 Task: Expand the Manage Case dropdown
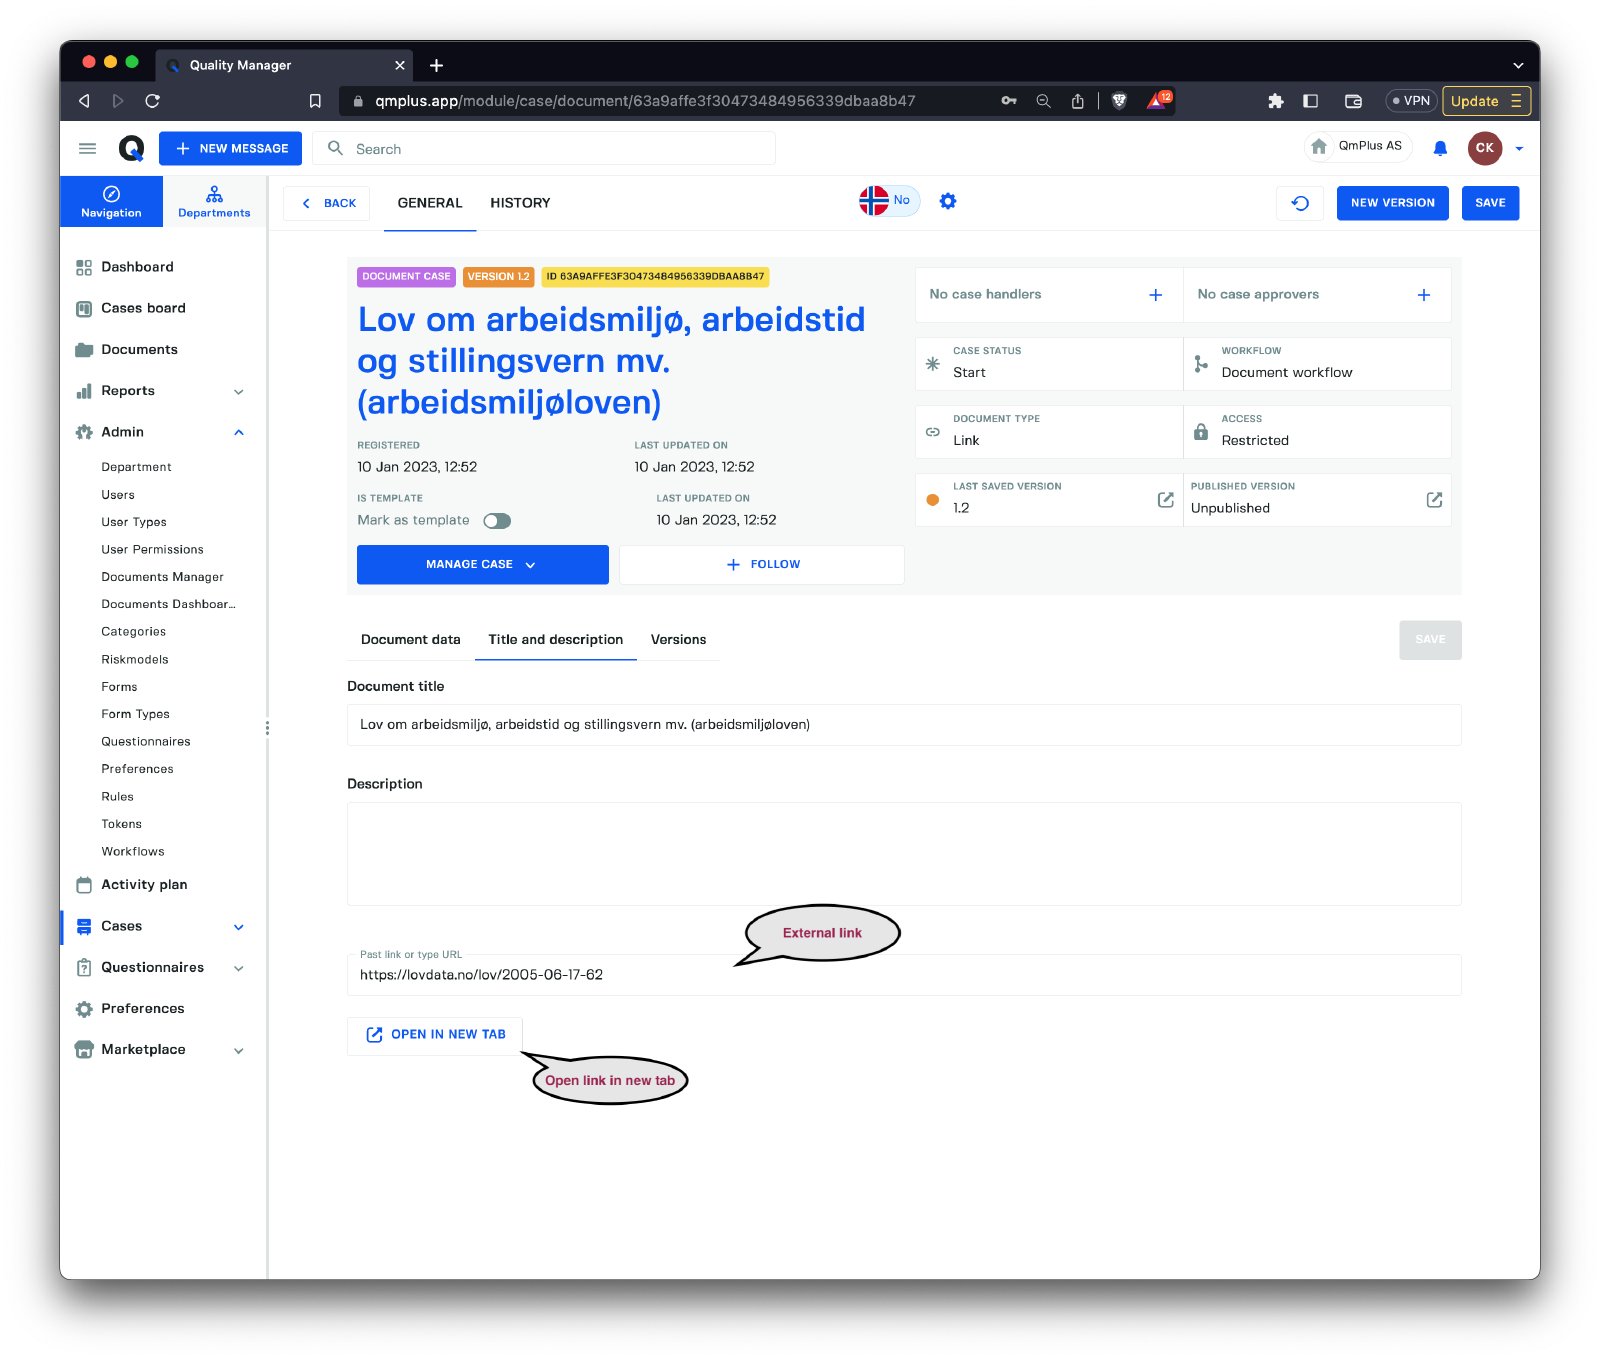[482, 565]
